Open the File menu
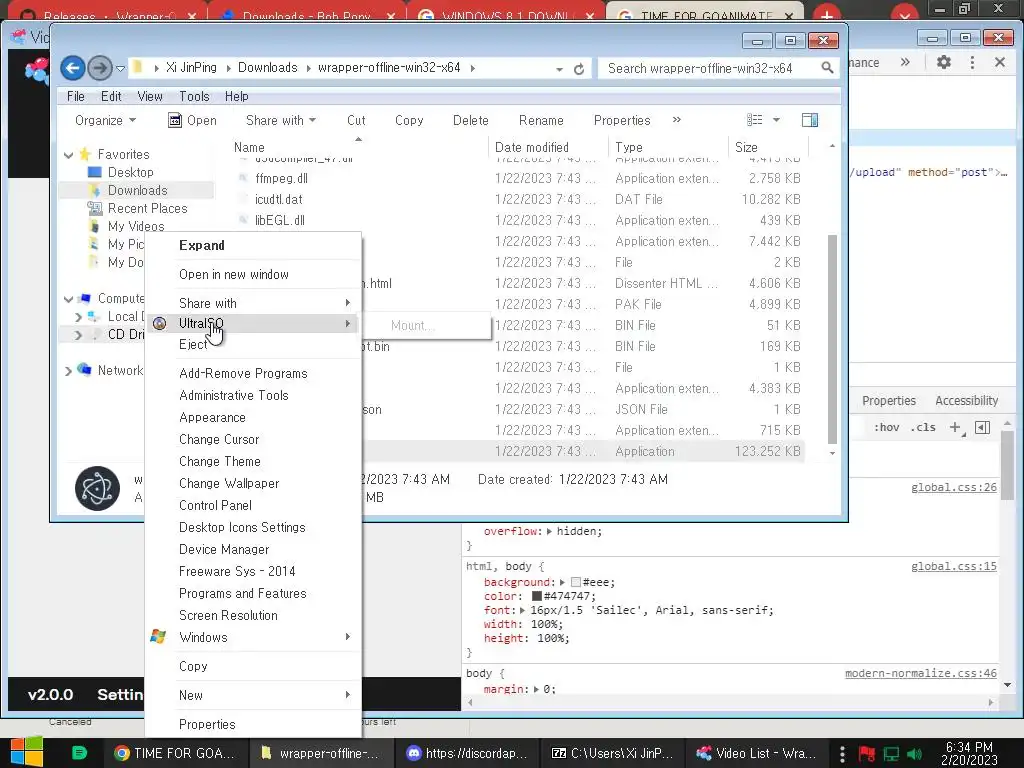 click(76, 97)
